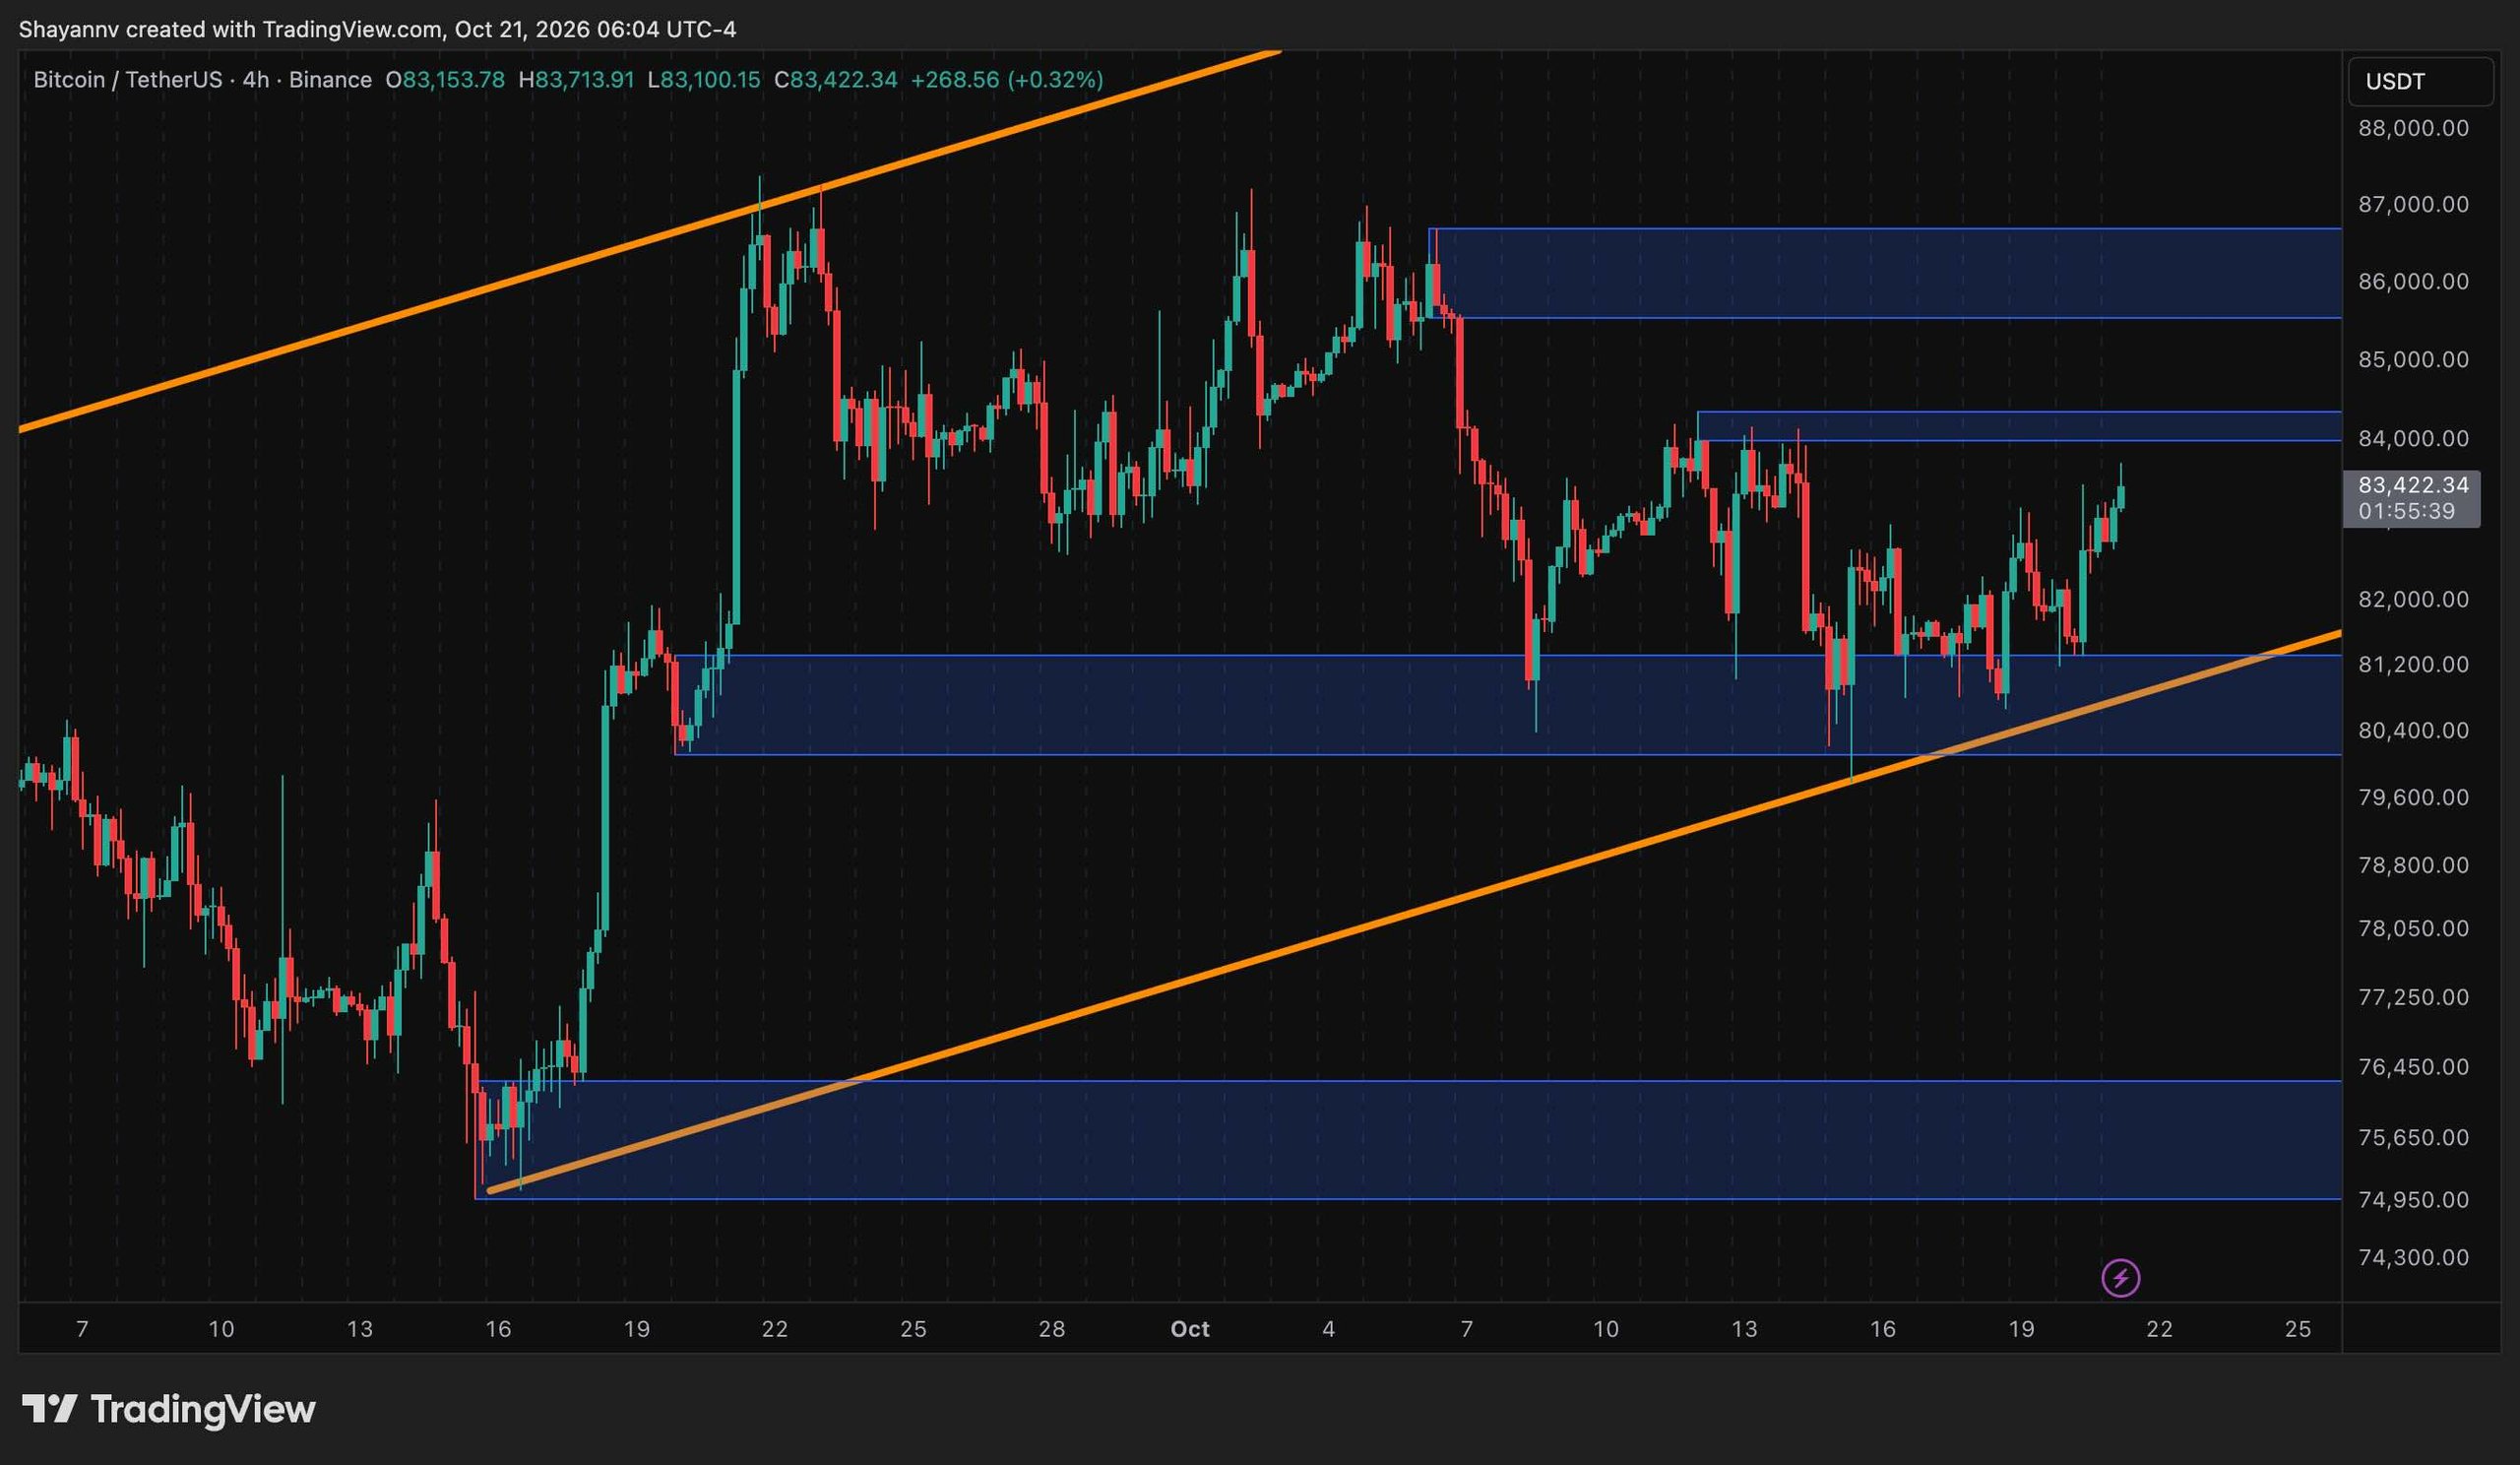Viewport: 2520px width, 1465px height.
Task: Click the 74,950.00 price axis label
Action: tap(2413, 1199)
